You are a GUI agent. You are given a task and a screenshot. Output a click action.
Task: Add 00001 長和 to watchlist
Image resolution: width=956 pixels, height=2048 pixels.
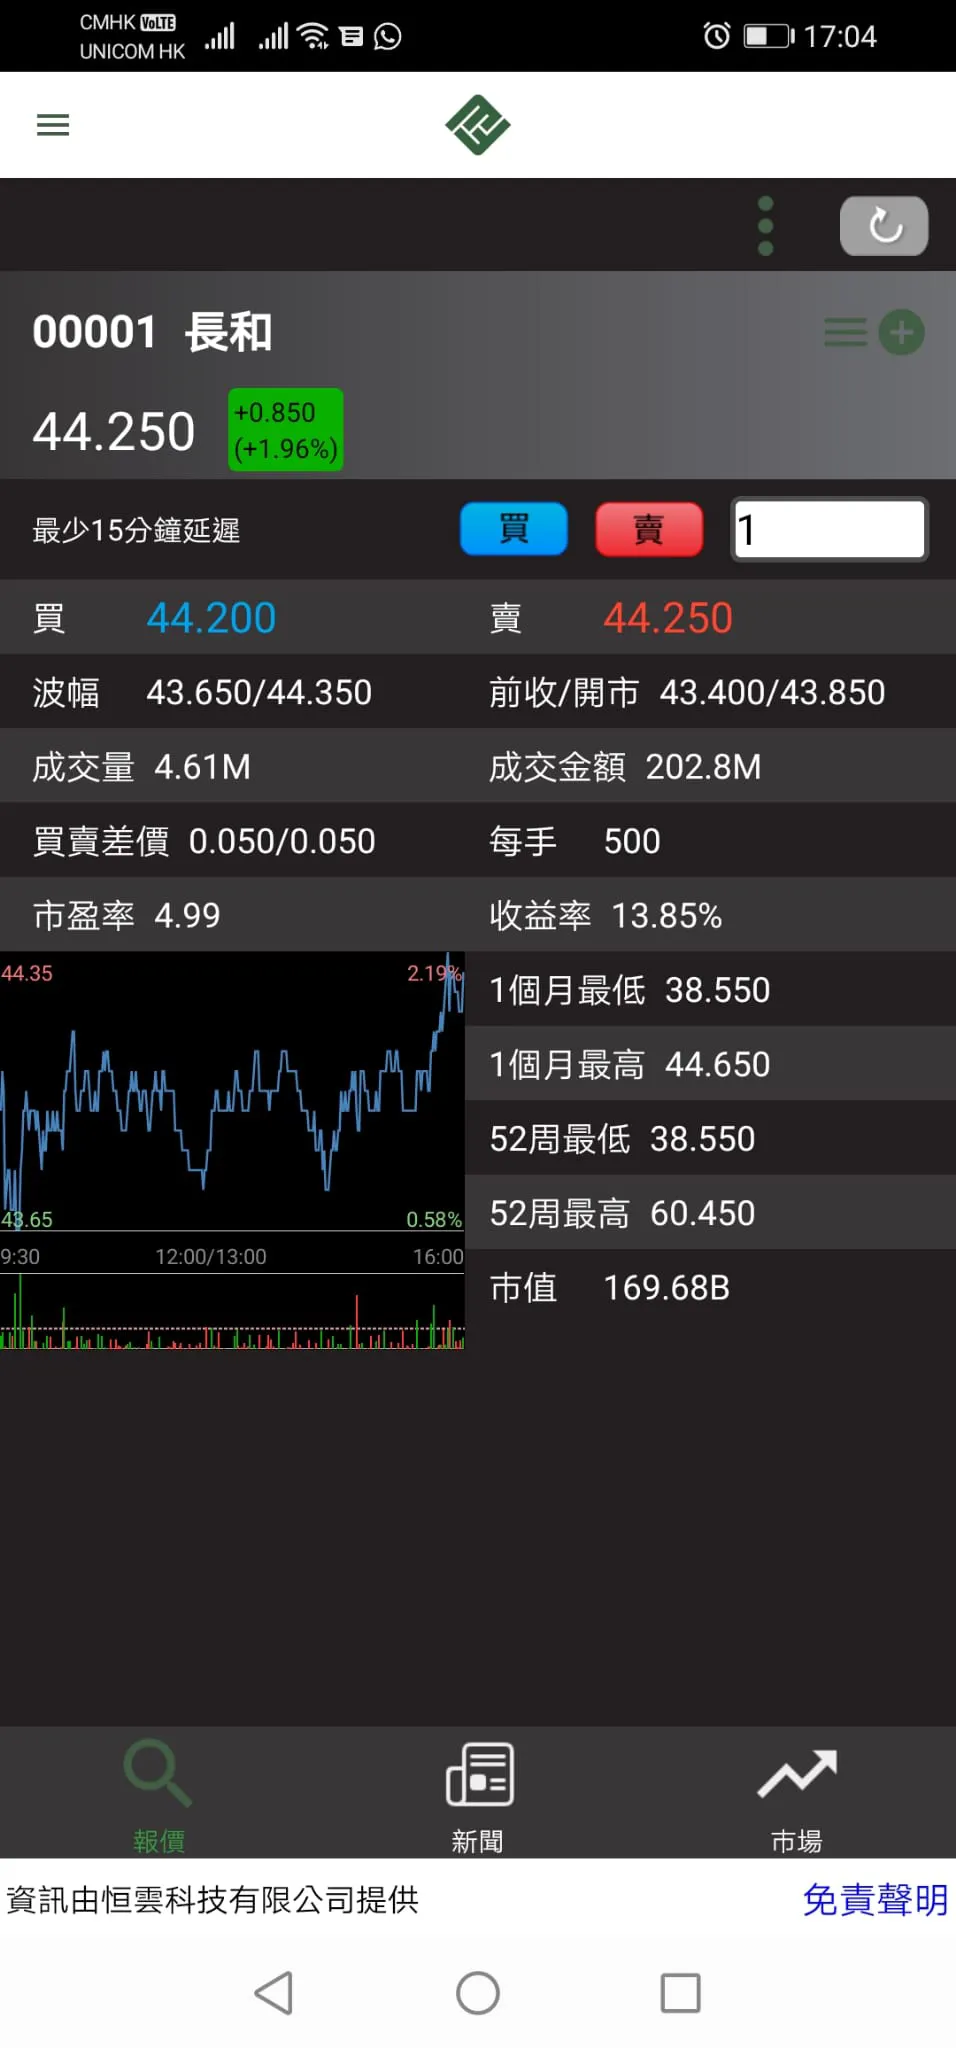point(901,332)
